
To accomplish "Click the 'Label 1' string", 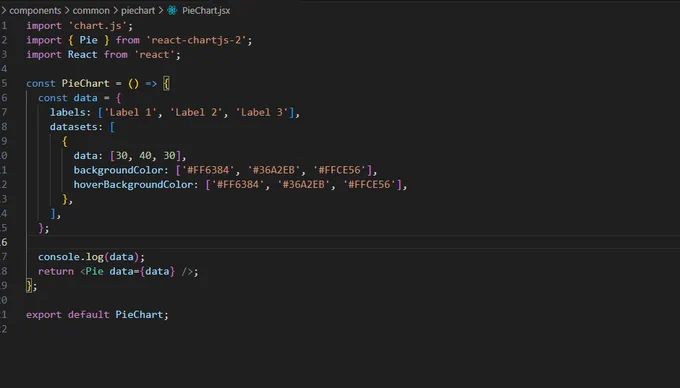I will tap(130, 112).
